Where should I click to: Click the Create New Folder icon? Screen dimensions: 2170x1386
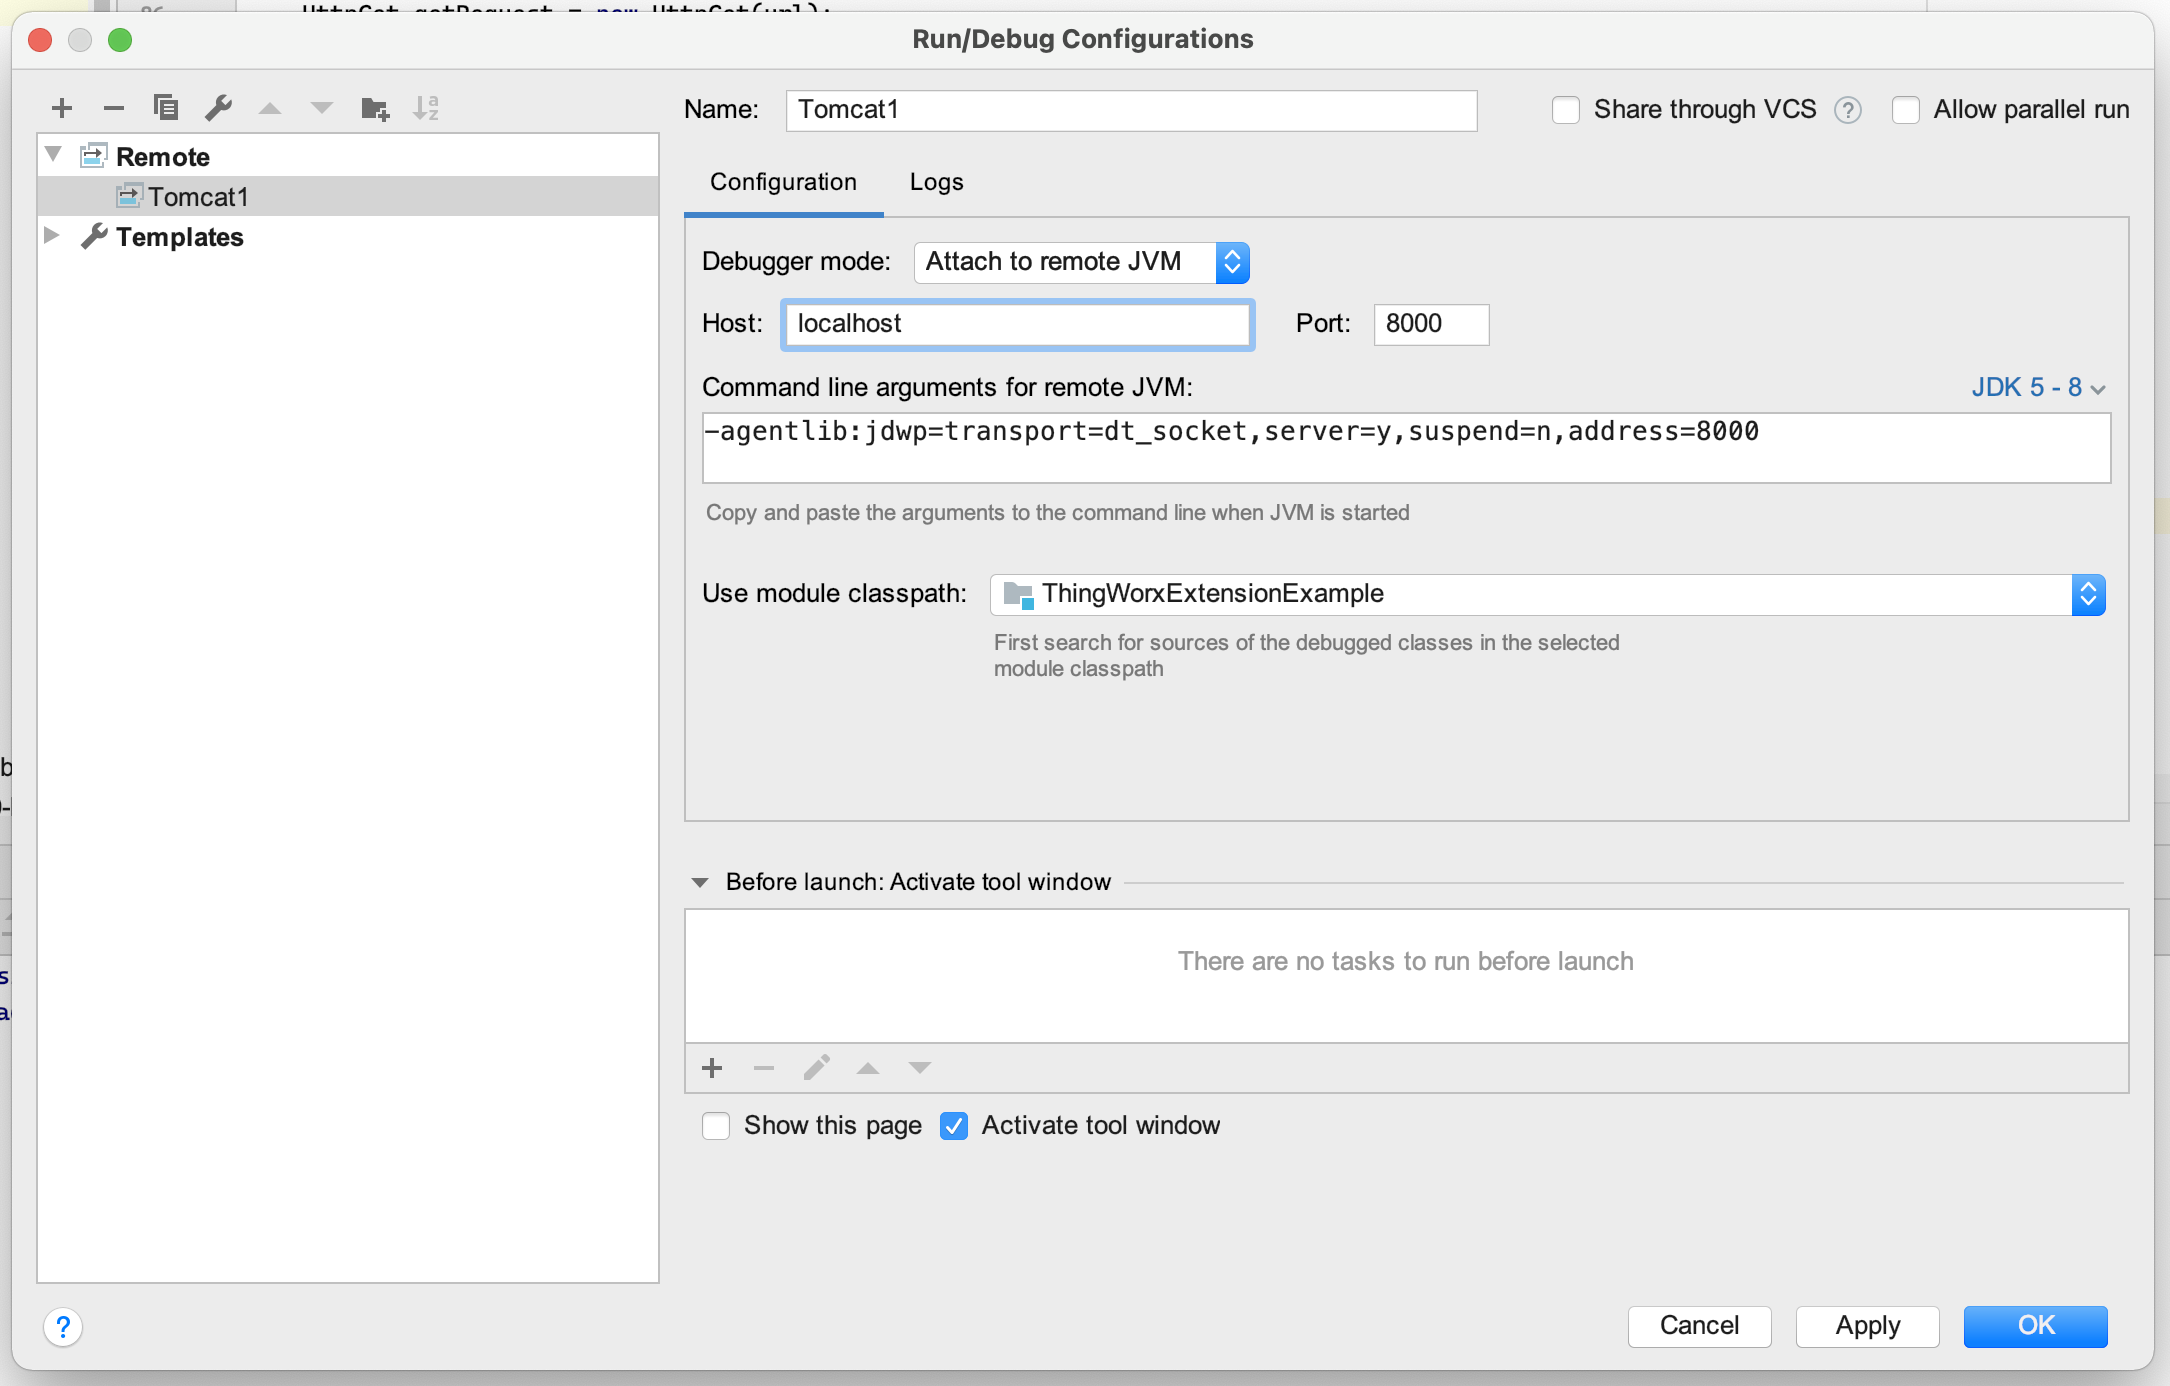click(x=374, y=108)
